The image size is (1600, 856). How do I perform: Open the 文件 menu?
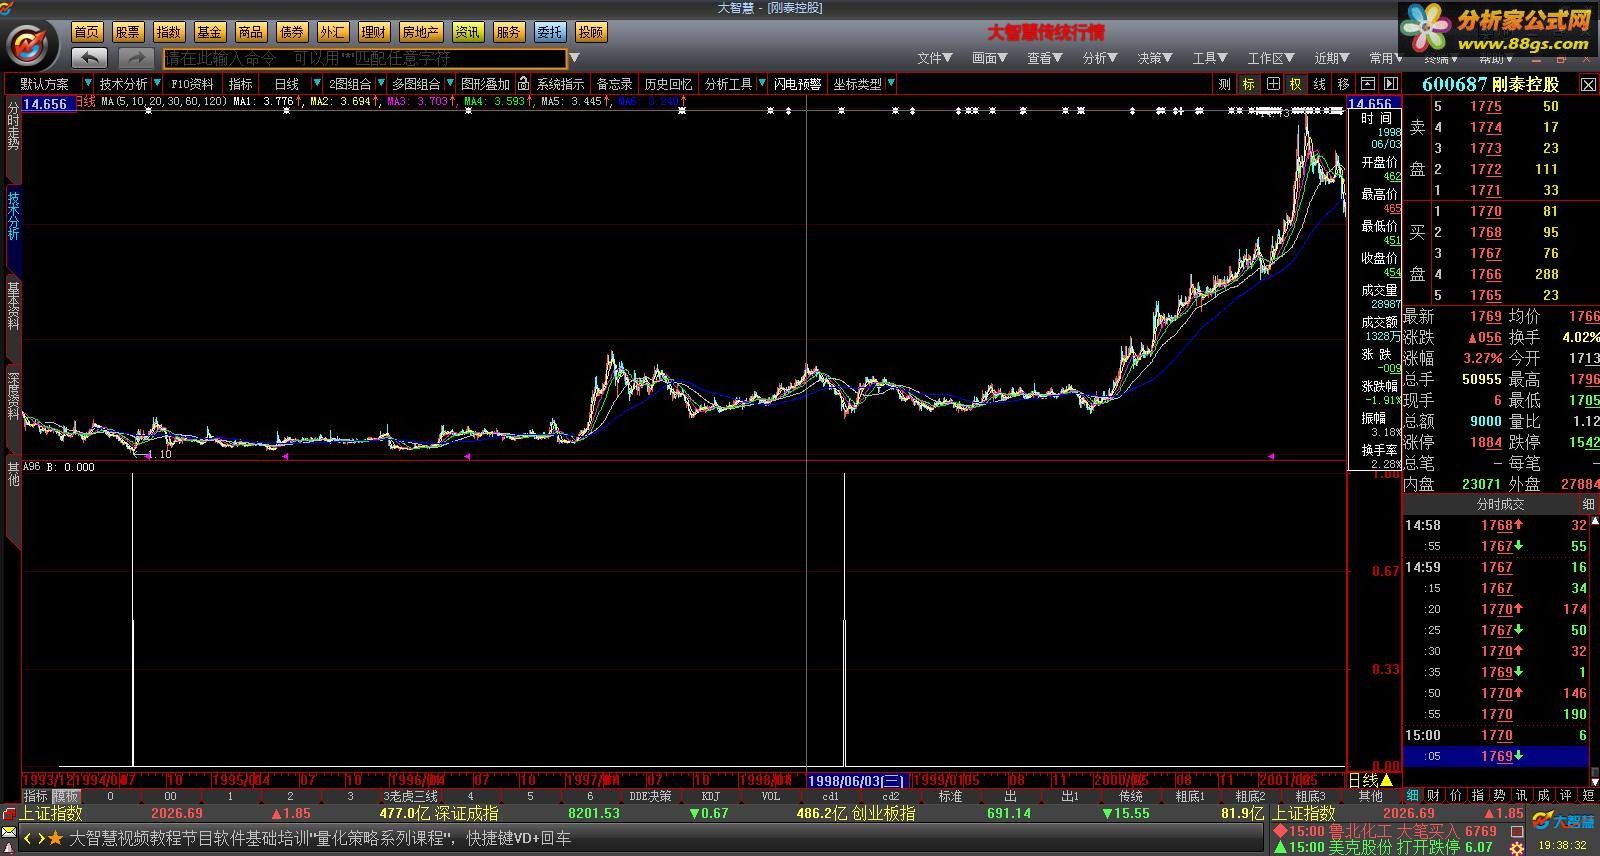(935, 58)
